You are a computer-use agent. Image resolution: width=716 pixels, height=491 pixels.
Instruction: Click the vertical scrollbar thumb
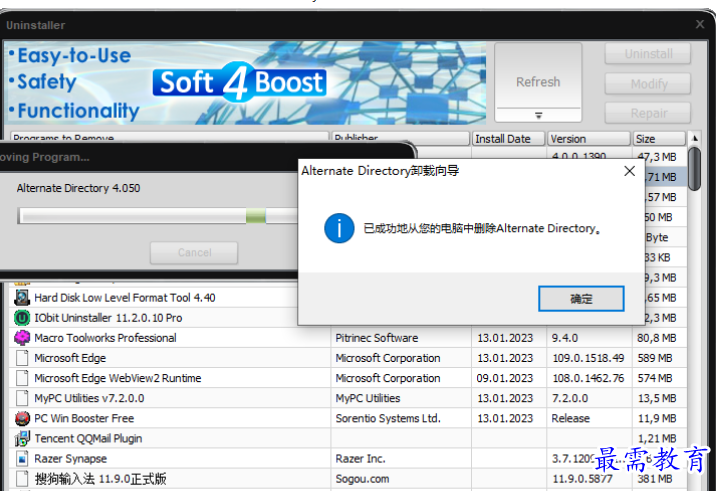coord(694,169)
